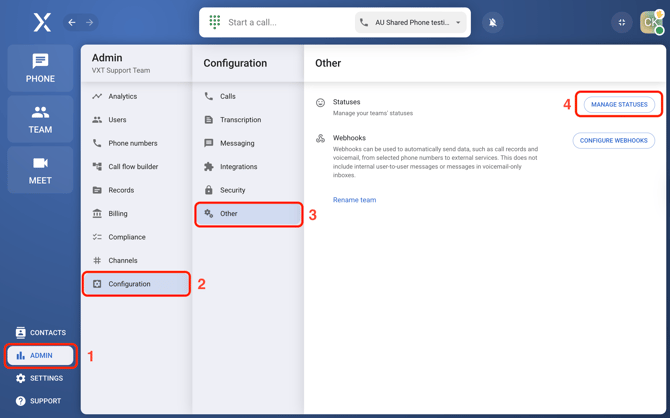
Task: Open the TEAM section
Action: tap(40, 119)
